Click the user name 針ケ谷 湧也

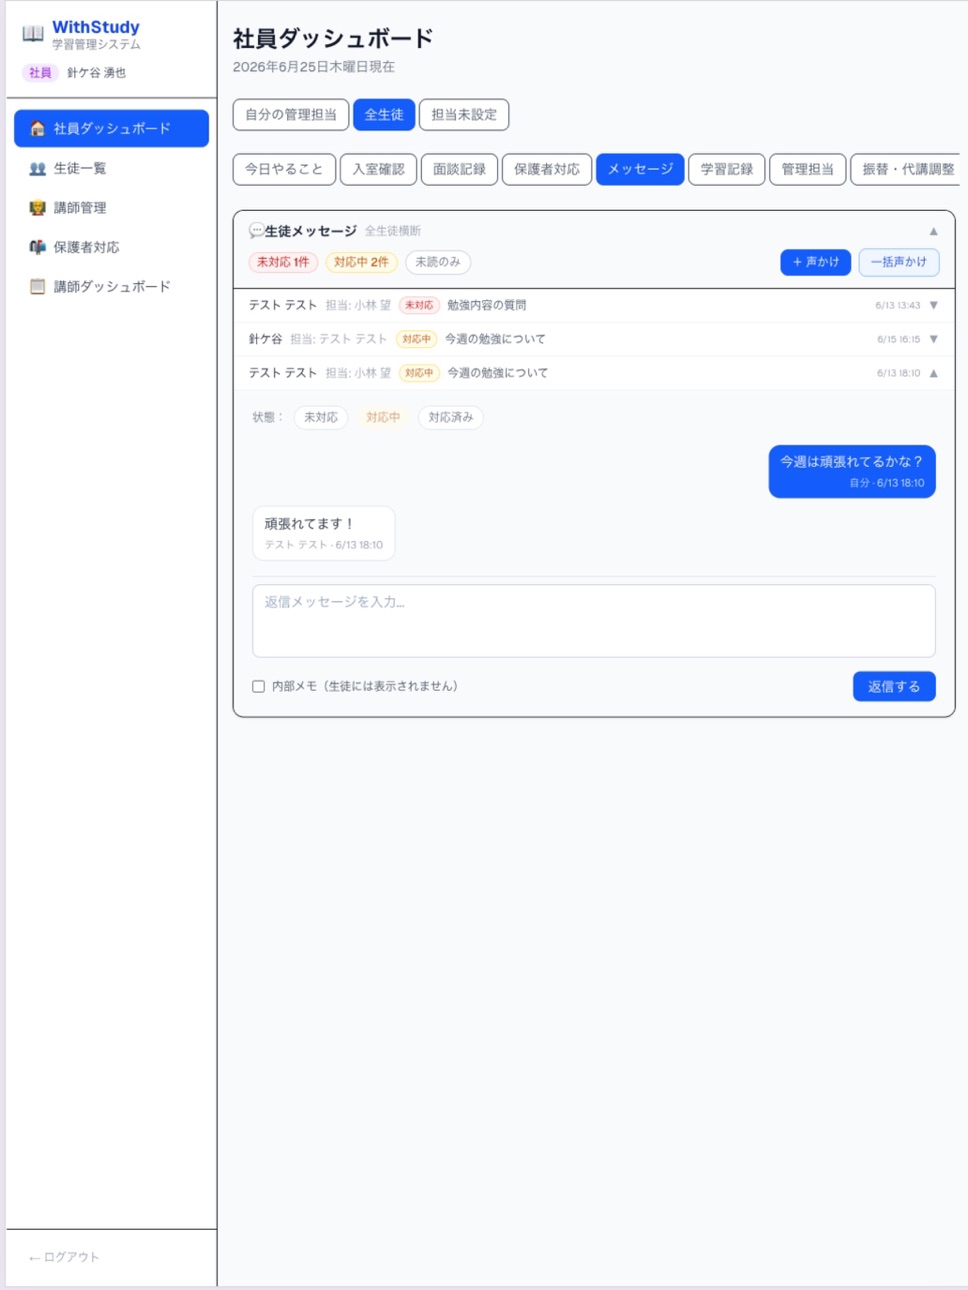[97, 73]
